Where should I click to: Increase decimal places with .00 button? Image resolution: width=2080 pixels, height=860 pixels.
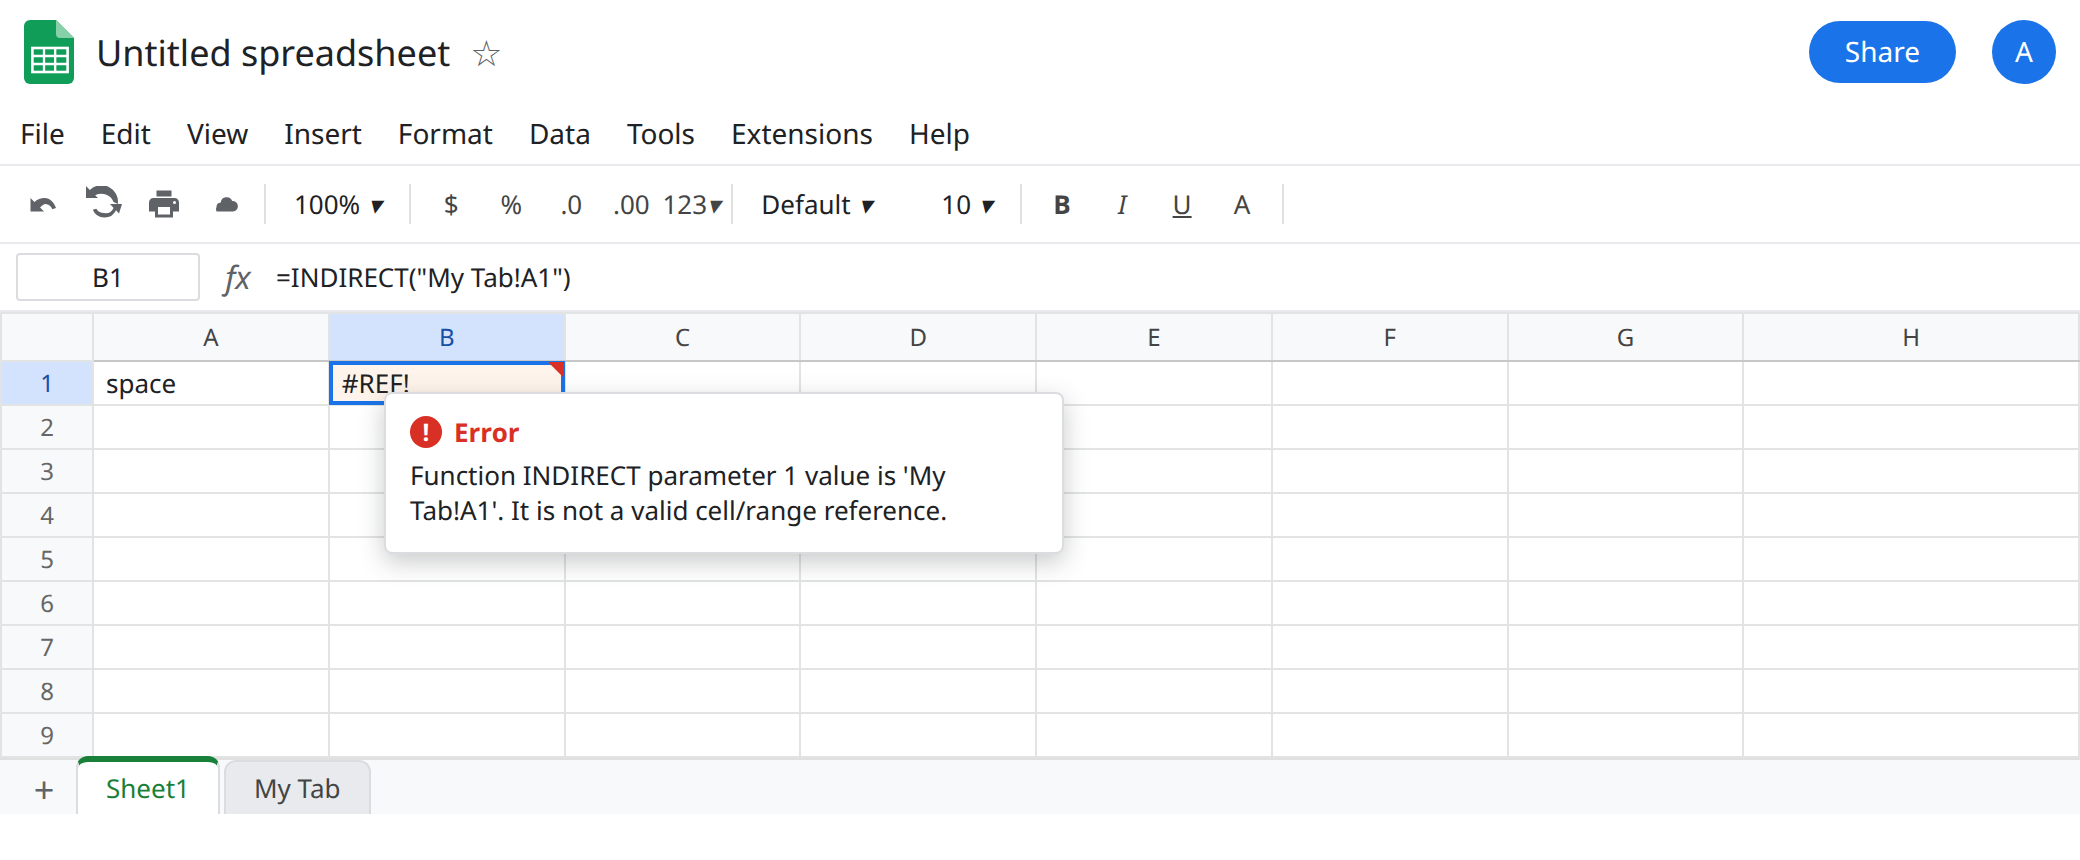[x=631, y=205]
